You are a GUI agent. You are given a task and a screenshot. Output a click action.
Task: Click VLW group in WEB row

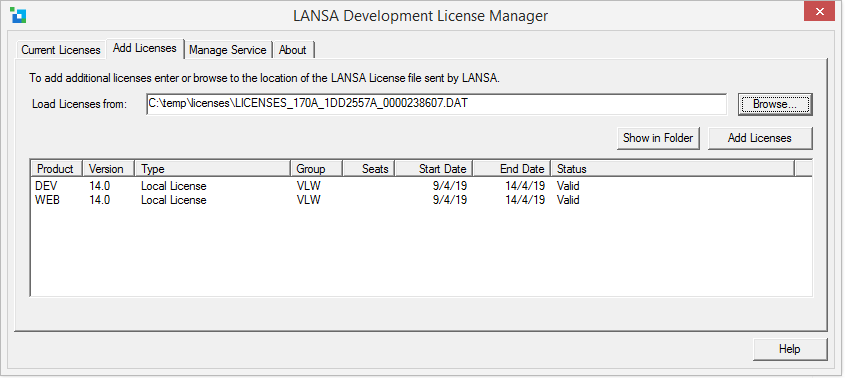click(x=308, y=200)
